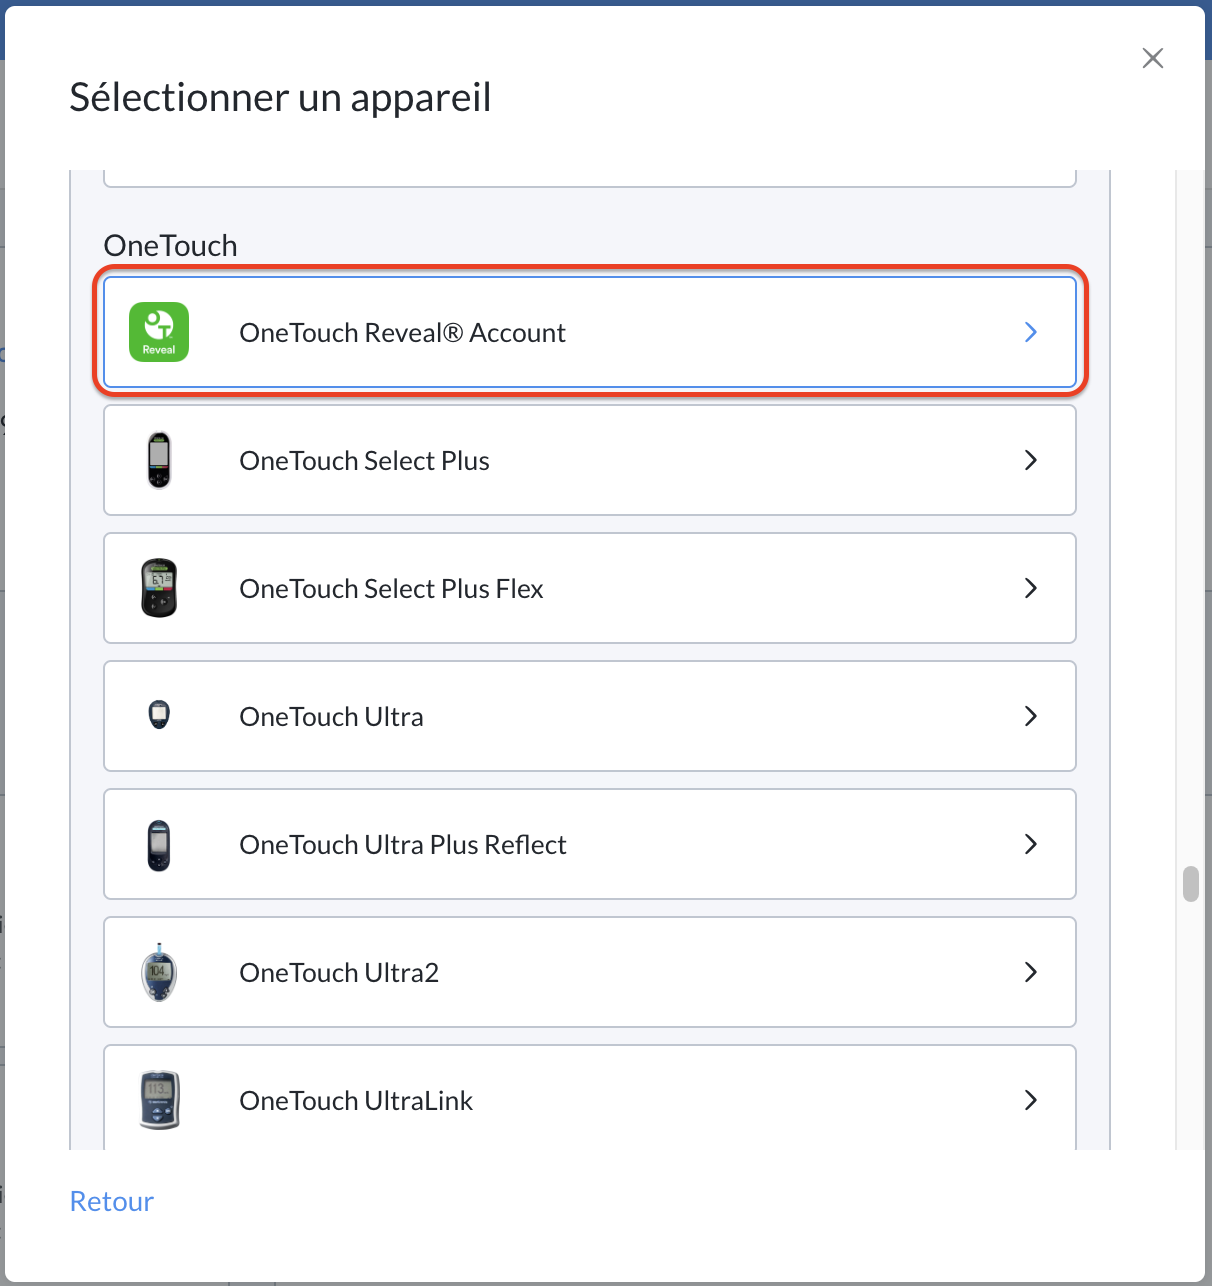Click the OneTouch UltraLink meter image

click(159, 1099)
